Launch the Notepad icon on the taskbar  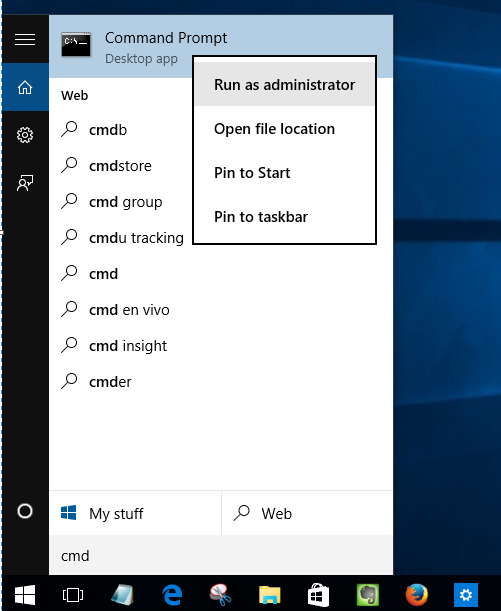point(122,595)
